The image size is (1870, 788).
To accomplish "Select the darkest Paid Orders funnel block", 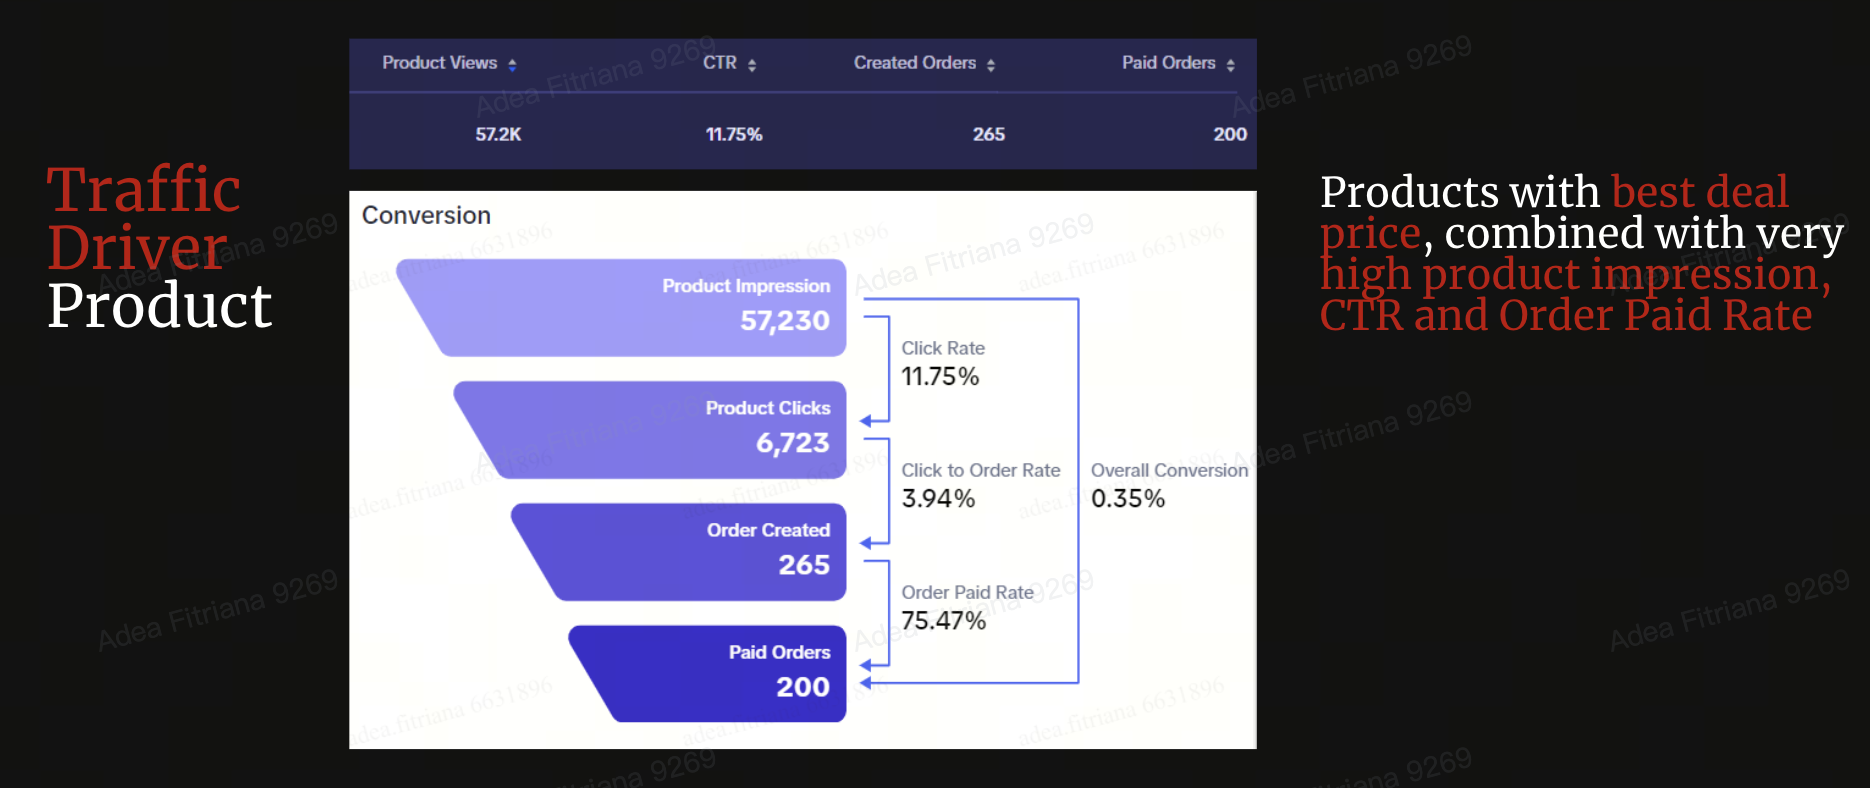I will [x=730, y=674].
